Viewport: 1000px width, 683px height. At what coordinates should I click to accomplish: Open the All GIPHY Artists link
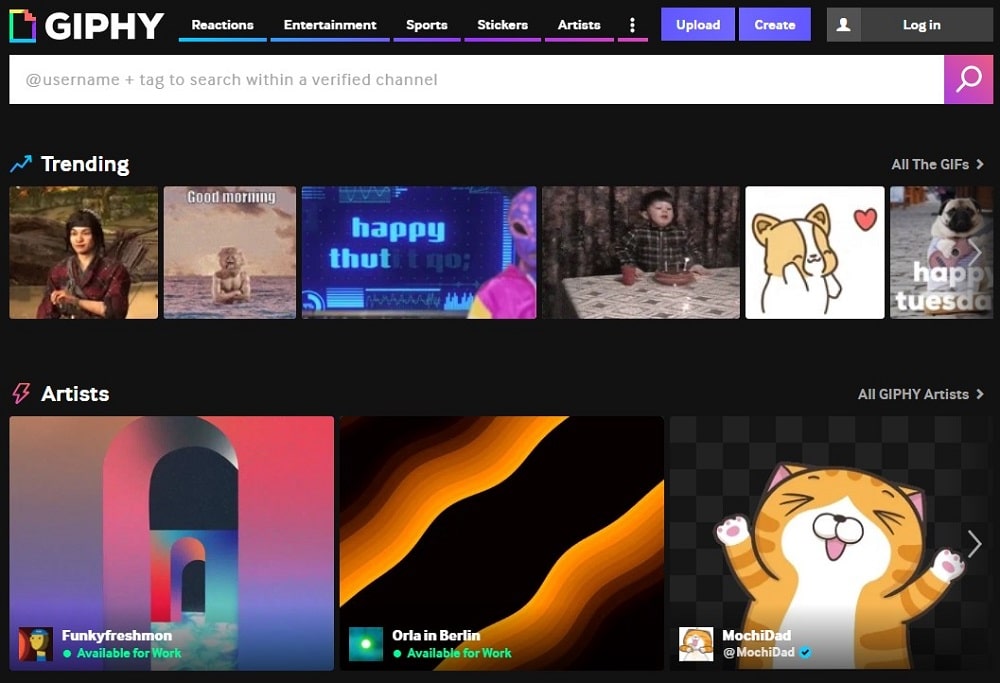921,394
